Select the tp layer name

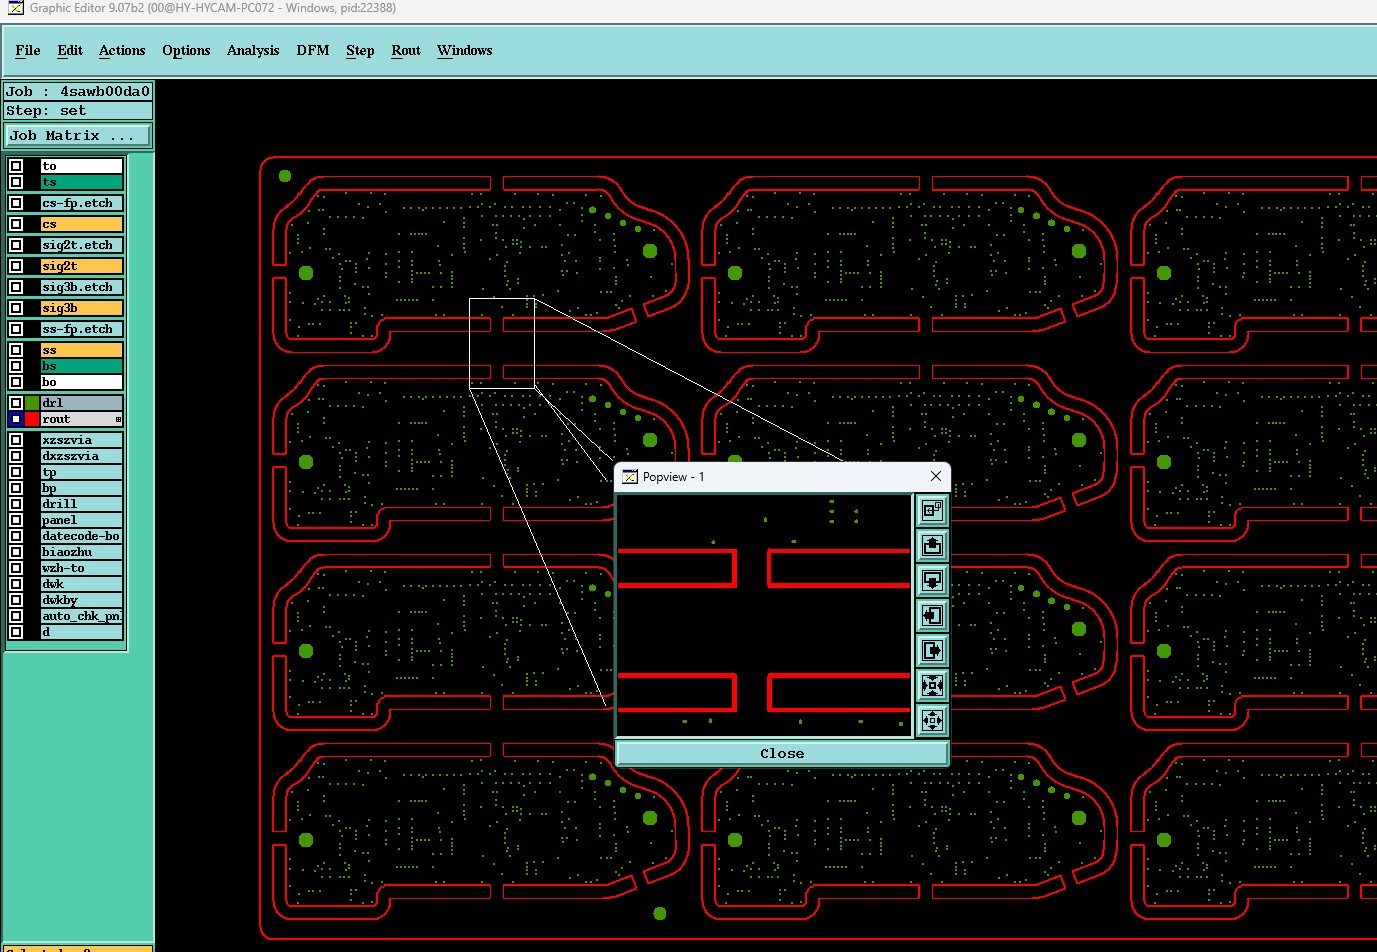[x=82, y=472]
